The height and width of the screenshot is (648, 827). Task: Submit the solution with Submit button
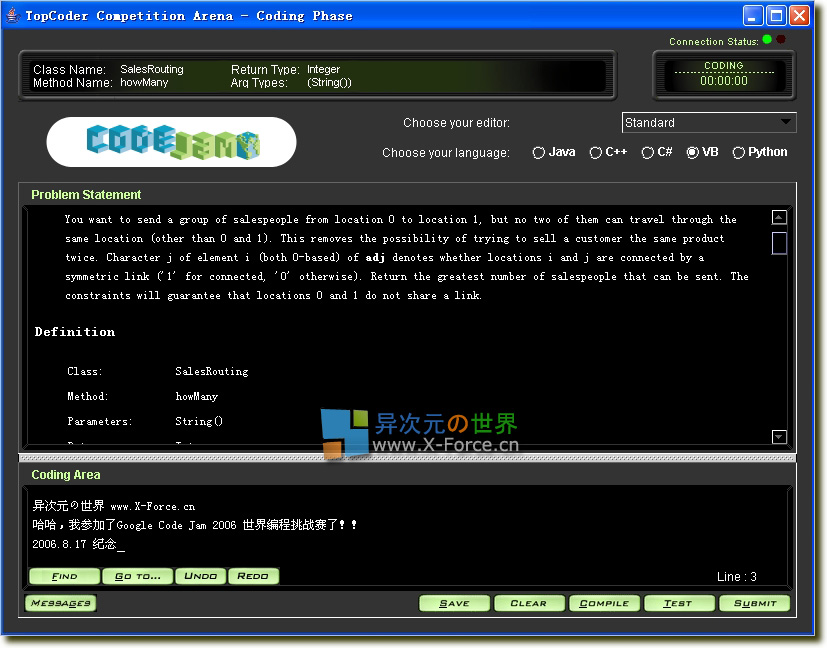pos(755,603)
